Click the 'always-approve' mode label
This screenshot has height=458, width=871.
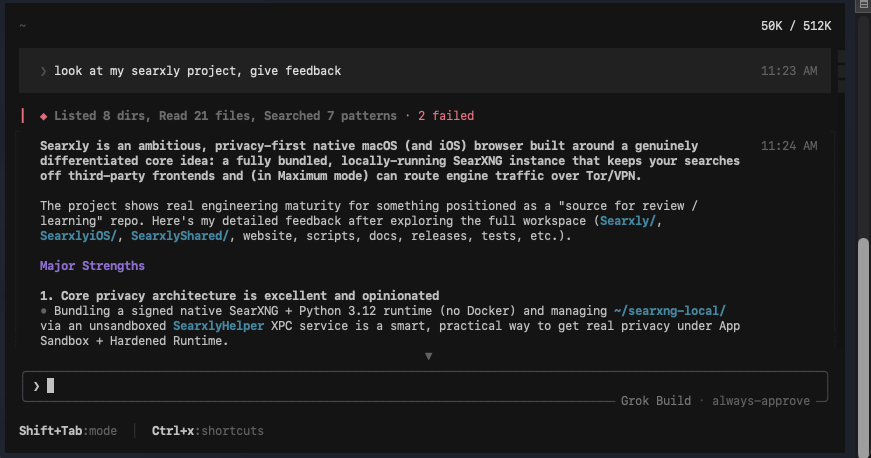[760, 401]
